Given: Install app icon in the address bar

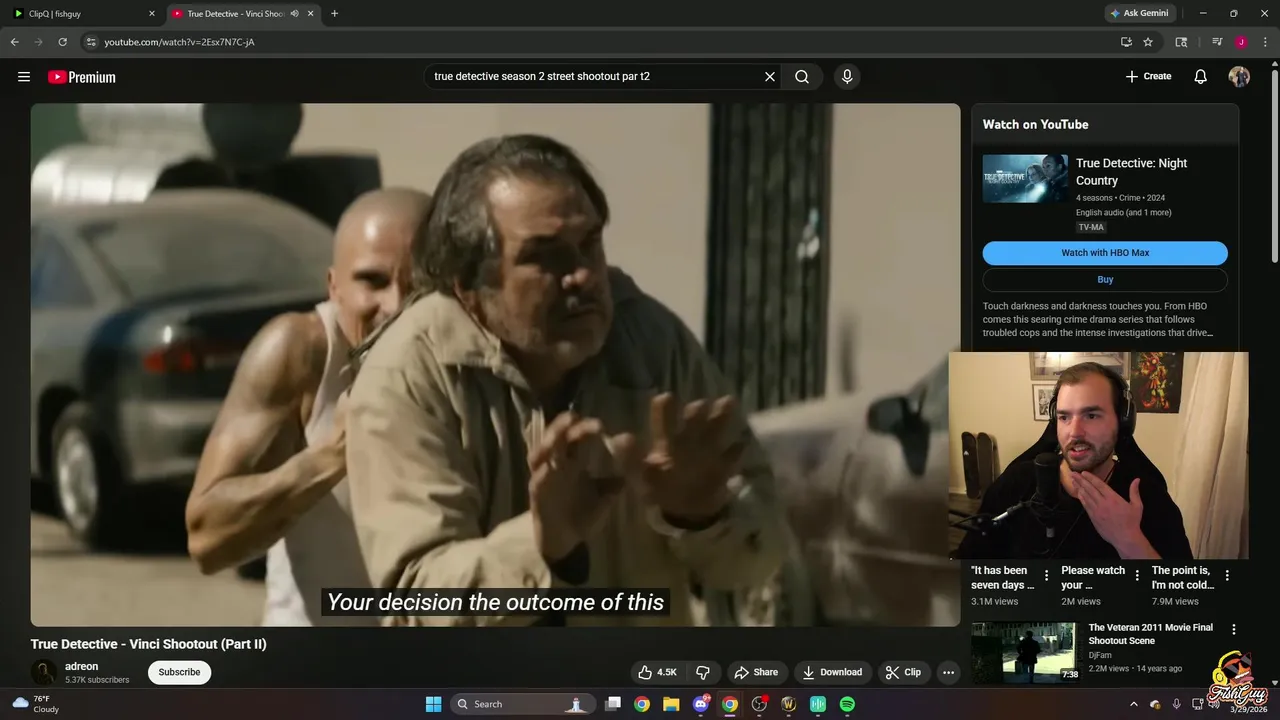Looking at the screenshot, I should click(x=1126, y=42).
